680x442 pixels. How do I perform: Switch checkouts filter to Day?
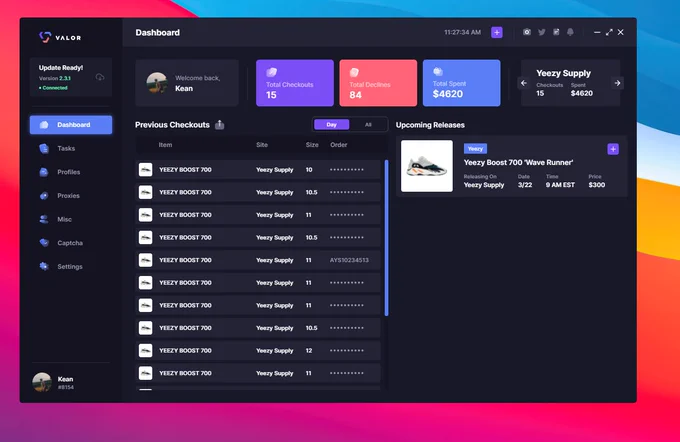coord(332,125)
